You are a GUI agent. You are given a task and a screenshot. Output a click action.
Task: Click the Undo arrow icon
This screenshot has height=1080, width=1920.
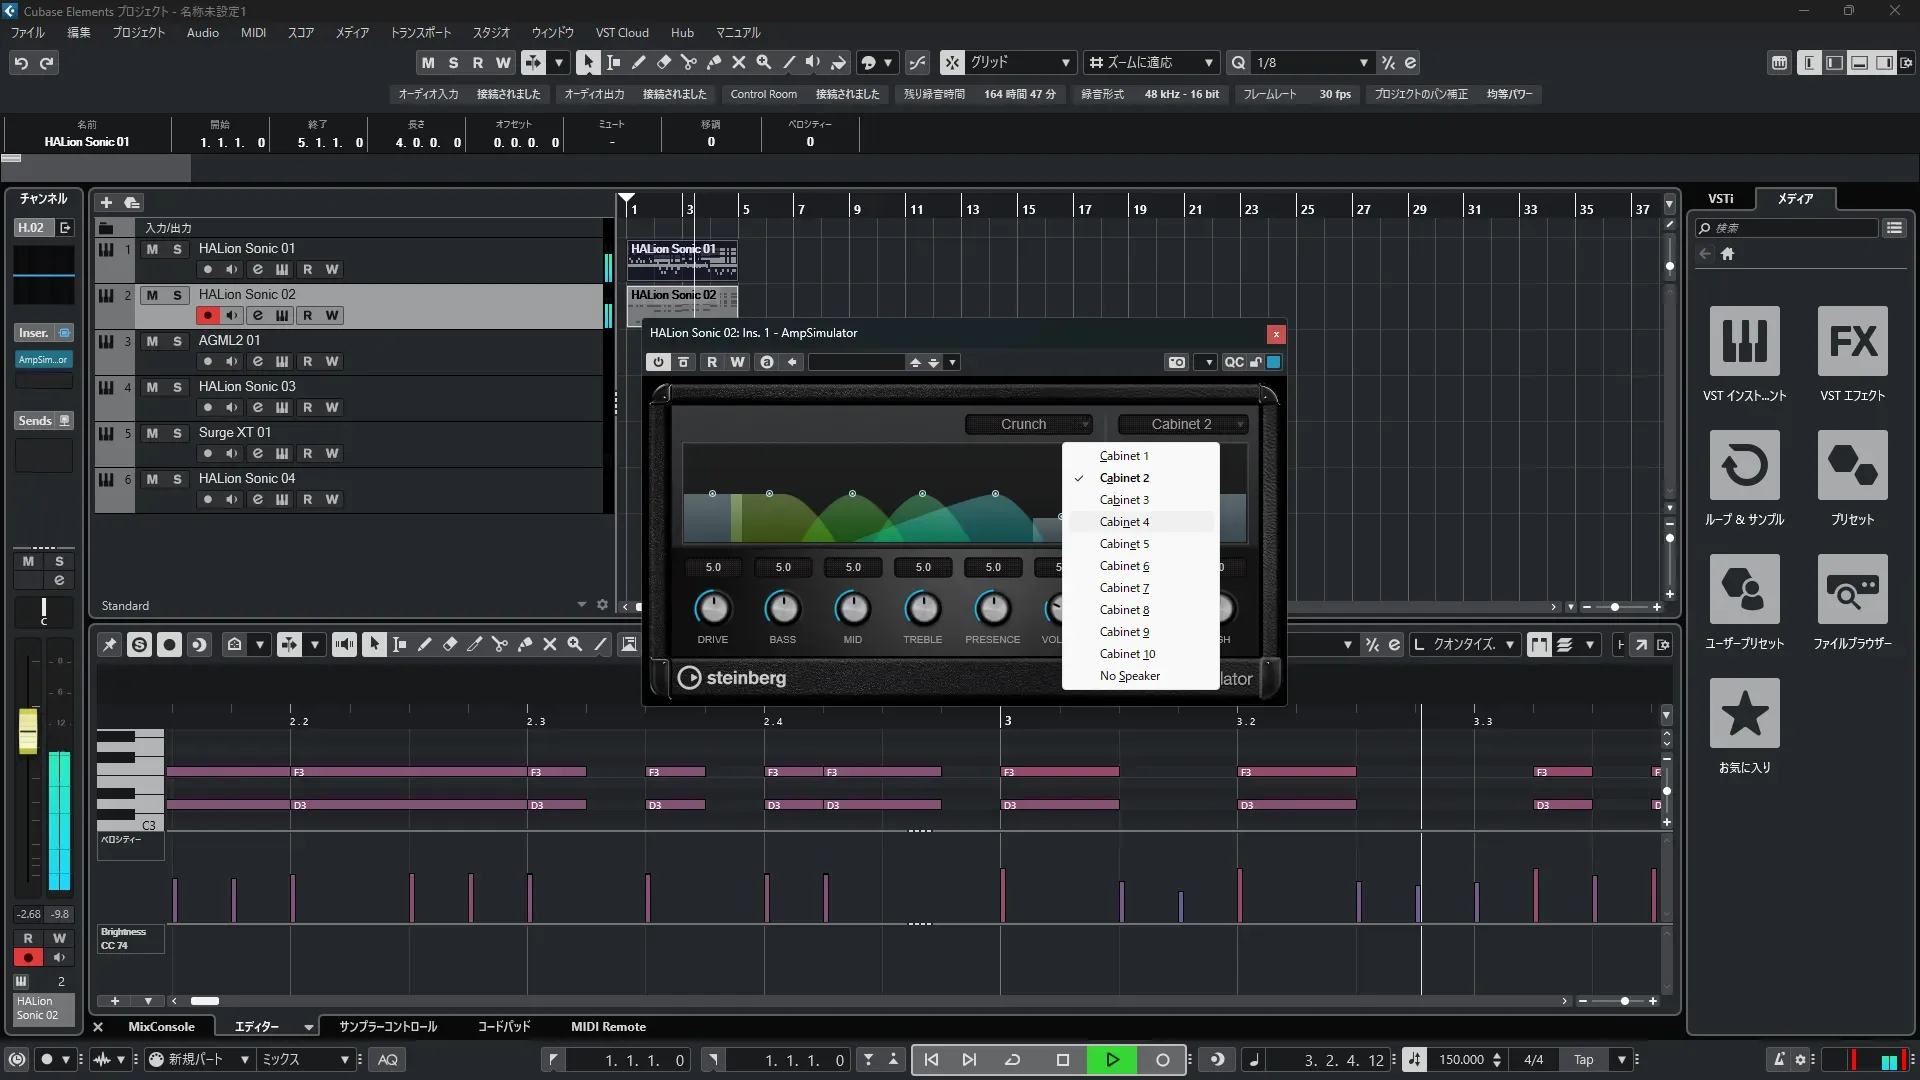click(x=21, y=63)
